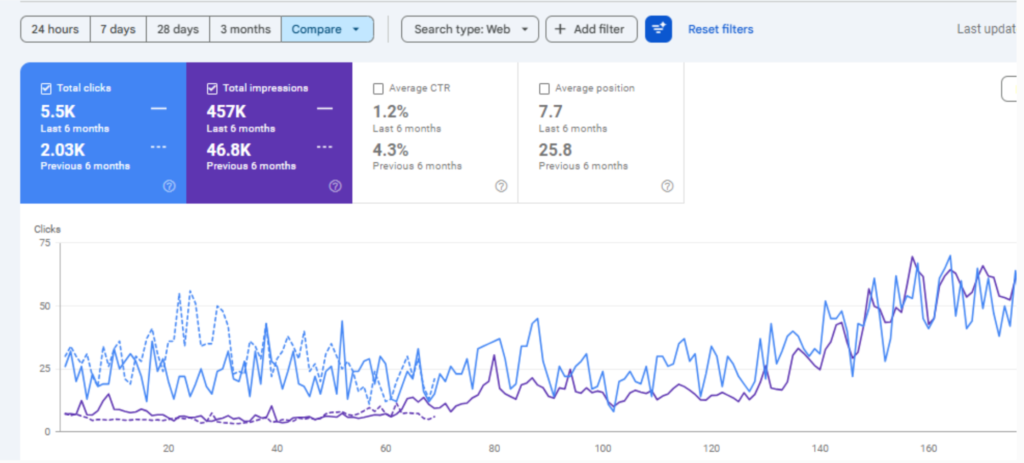This screenshot has height=463, width=1024.
Task: Click the blue filter sparkle icon
Action: (x=658, y=29)
